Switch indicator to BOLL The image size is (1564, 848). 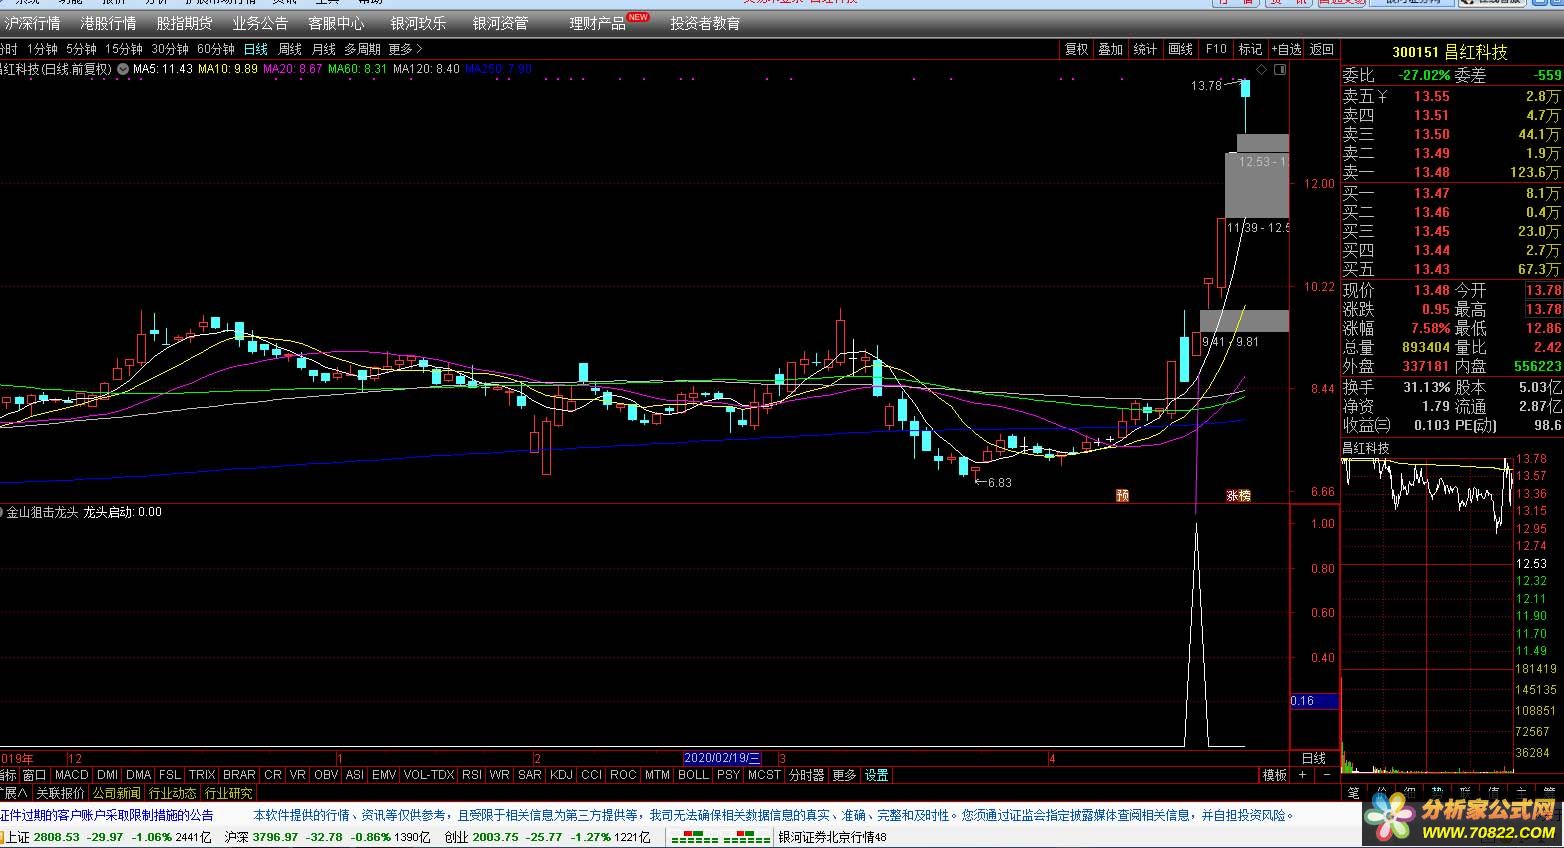pos(693,775)
